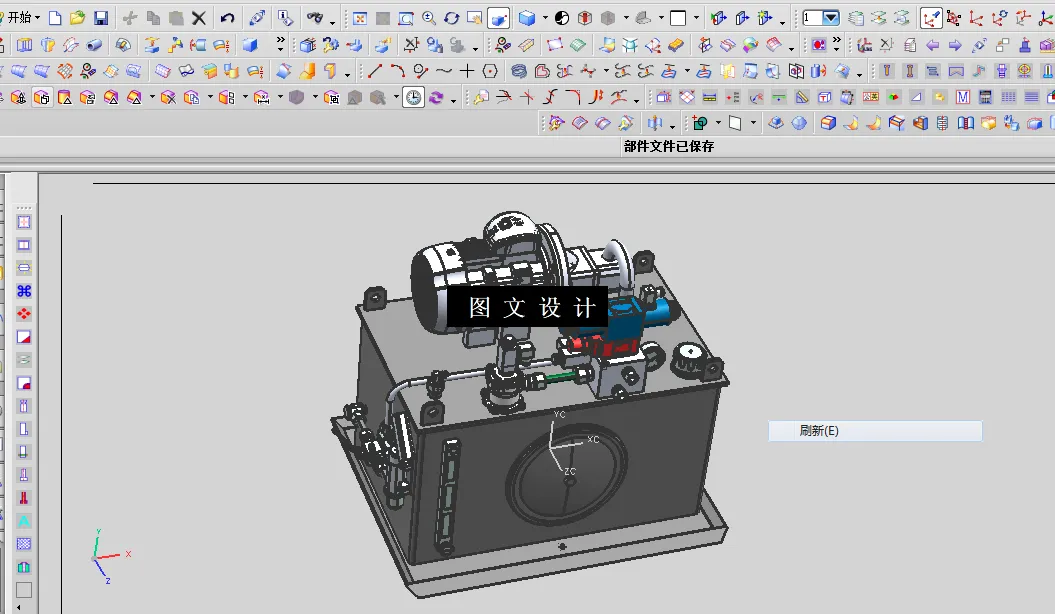1055x614 pixels.
Task: Undo the last operation
Action: click(x=226, y=17)
